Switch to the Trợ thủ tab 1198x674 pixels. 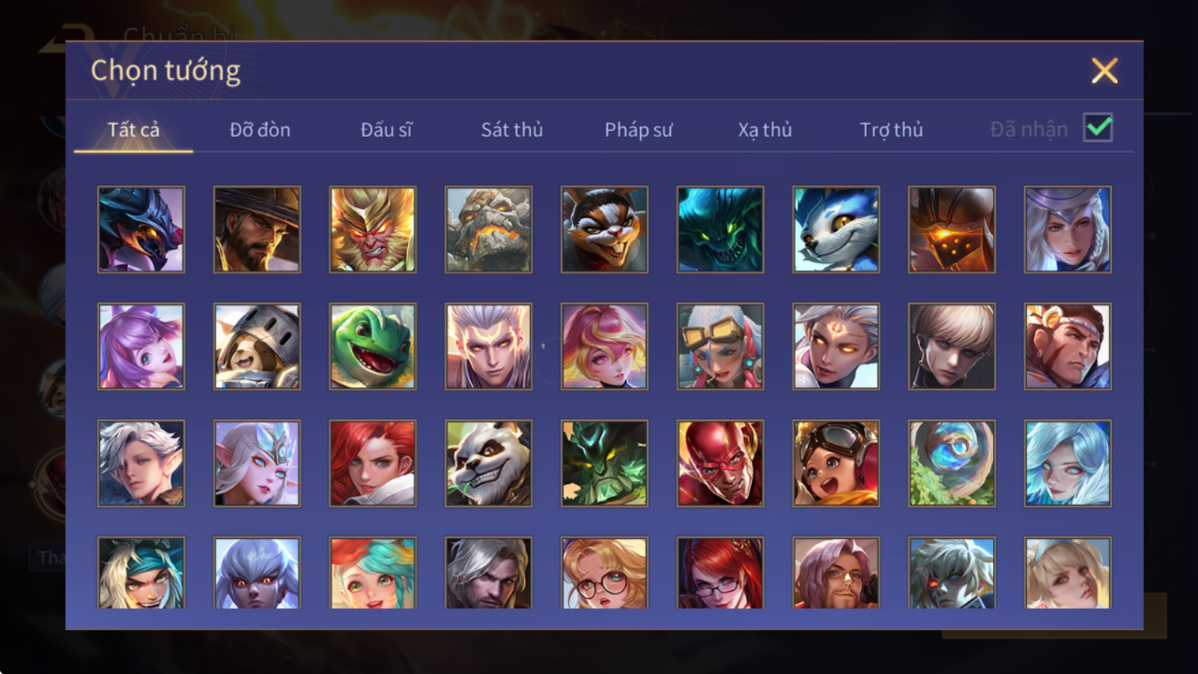tap(892, 130)
